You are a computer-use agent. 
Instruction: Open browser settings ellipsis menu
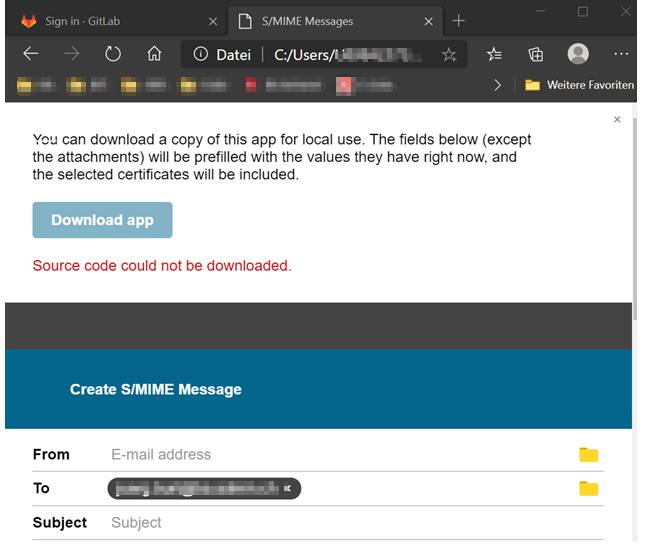tap(621, 54)
